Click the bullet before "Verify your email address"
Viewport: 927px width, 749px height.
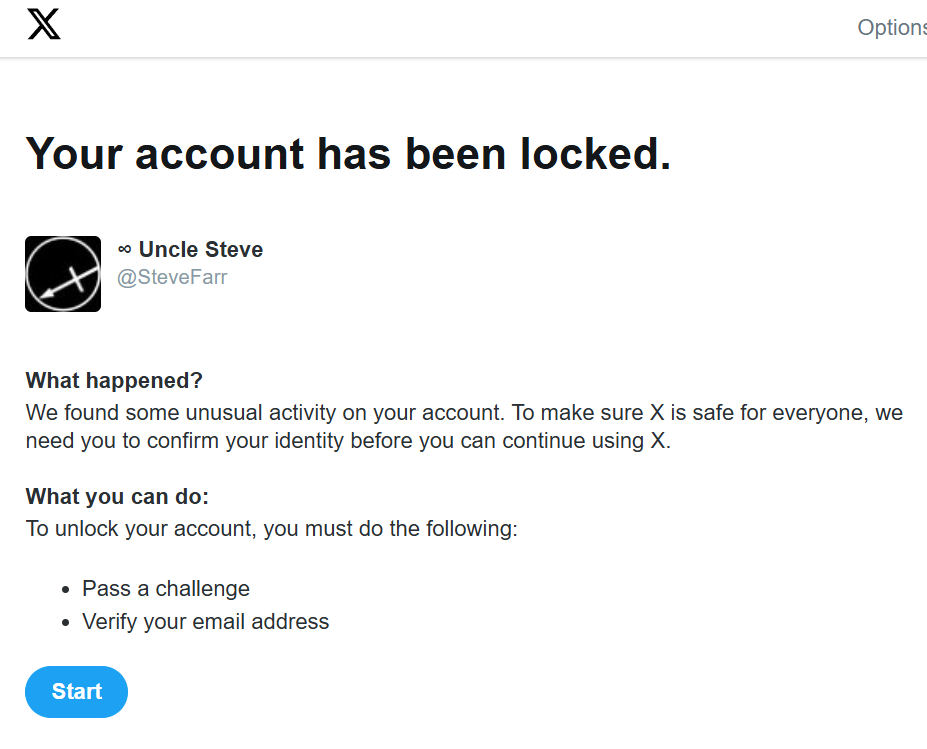(66, 622)
